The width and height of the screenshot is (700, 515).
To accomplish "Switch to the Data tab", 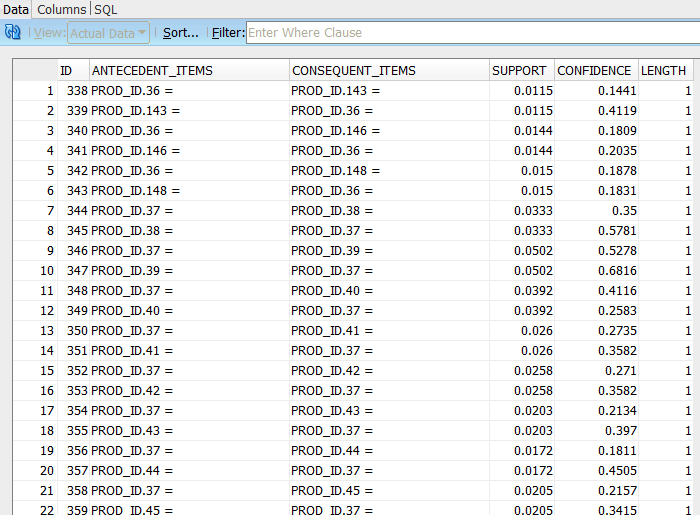I will pos(16,9).
